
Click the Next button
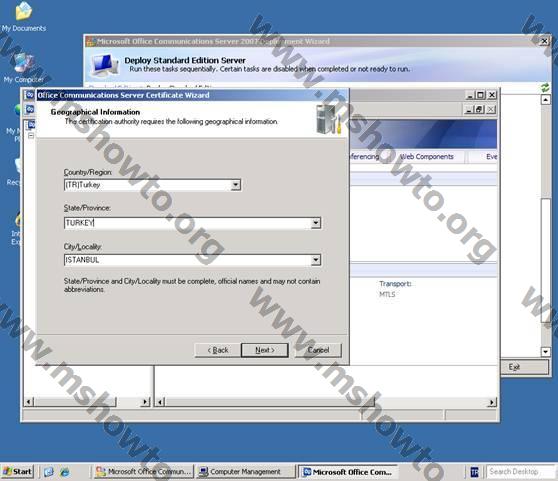click(265, 350)
